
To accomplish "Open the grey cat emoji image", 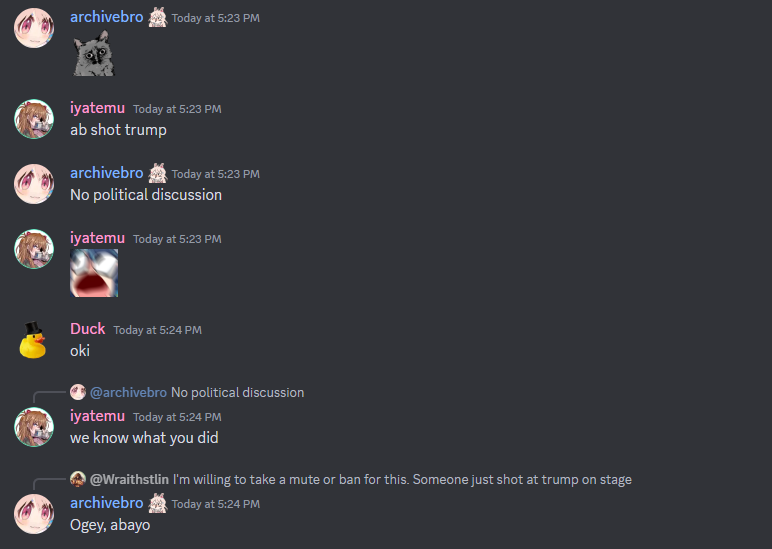I will tap(94, 53).
